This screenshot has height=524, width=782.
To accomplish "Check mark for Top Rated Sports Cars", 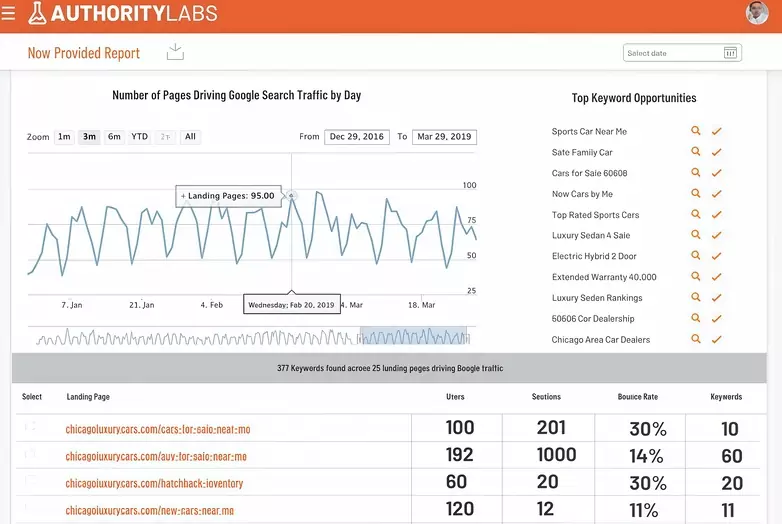I will point(717,215).
